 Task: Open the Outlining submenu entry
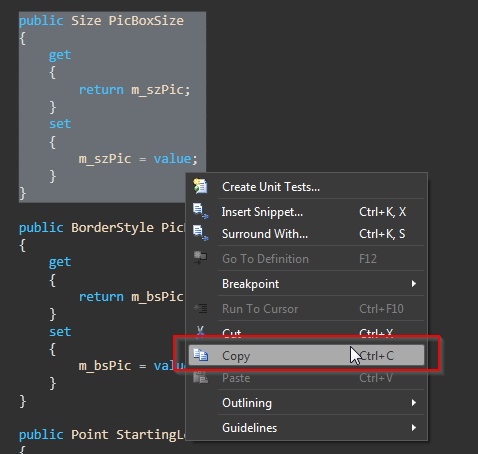[x=306, y=403]
